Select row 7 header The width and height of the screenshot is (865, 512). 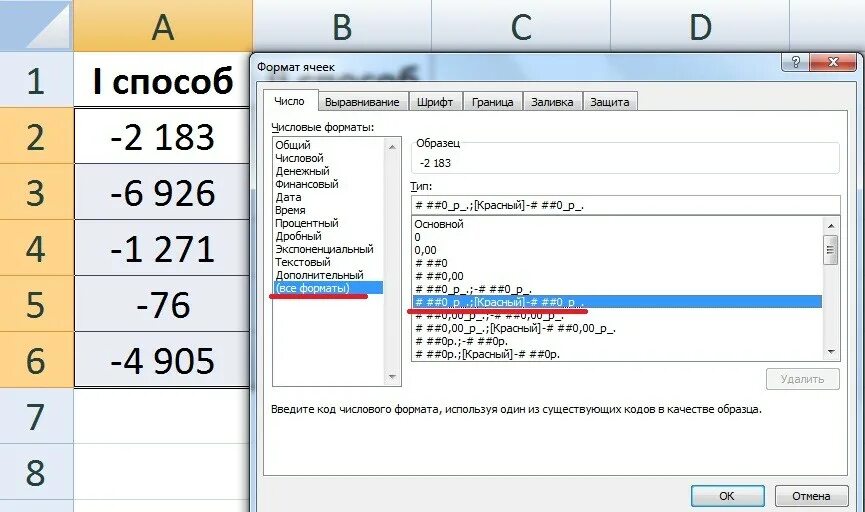[36, 416]
